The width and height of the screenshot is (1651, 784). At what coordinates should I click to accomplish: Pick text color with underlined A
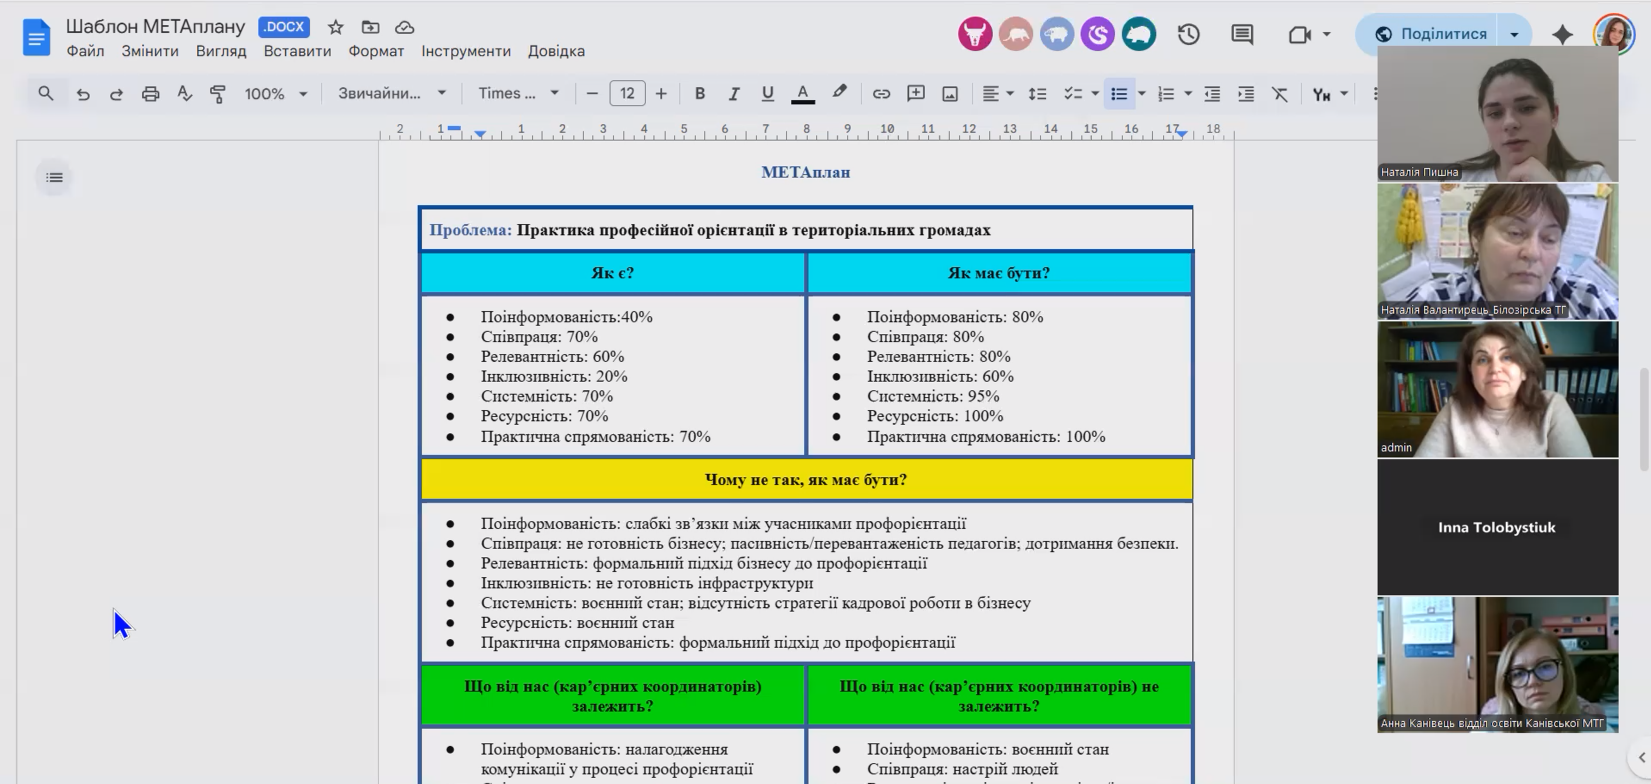tap(802, 94)
